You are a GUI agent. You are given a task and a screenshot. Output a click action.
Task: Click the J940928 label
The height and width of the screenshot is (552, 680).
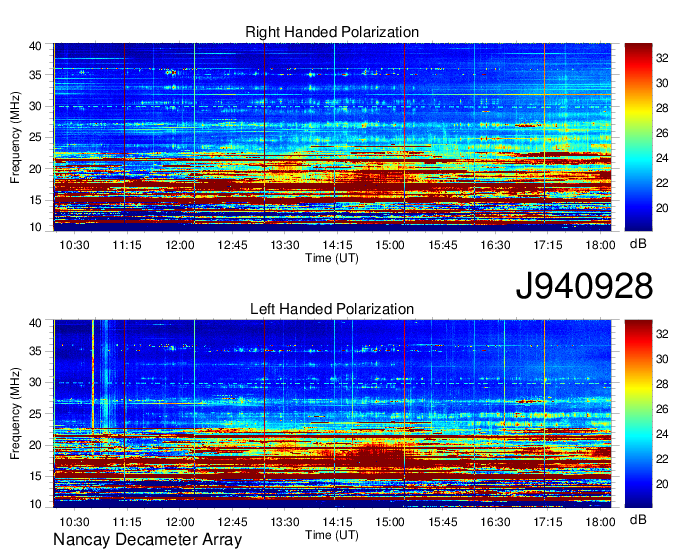pyautogui.click(x=584, y=286)
